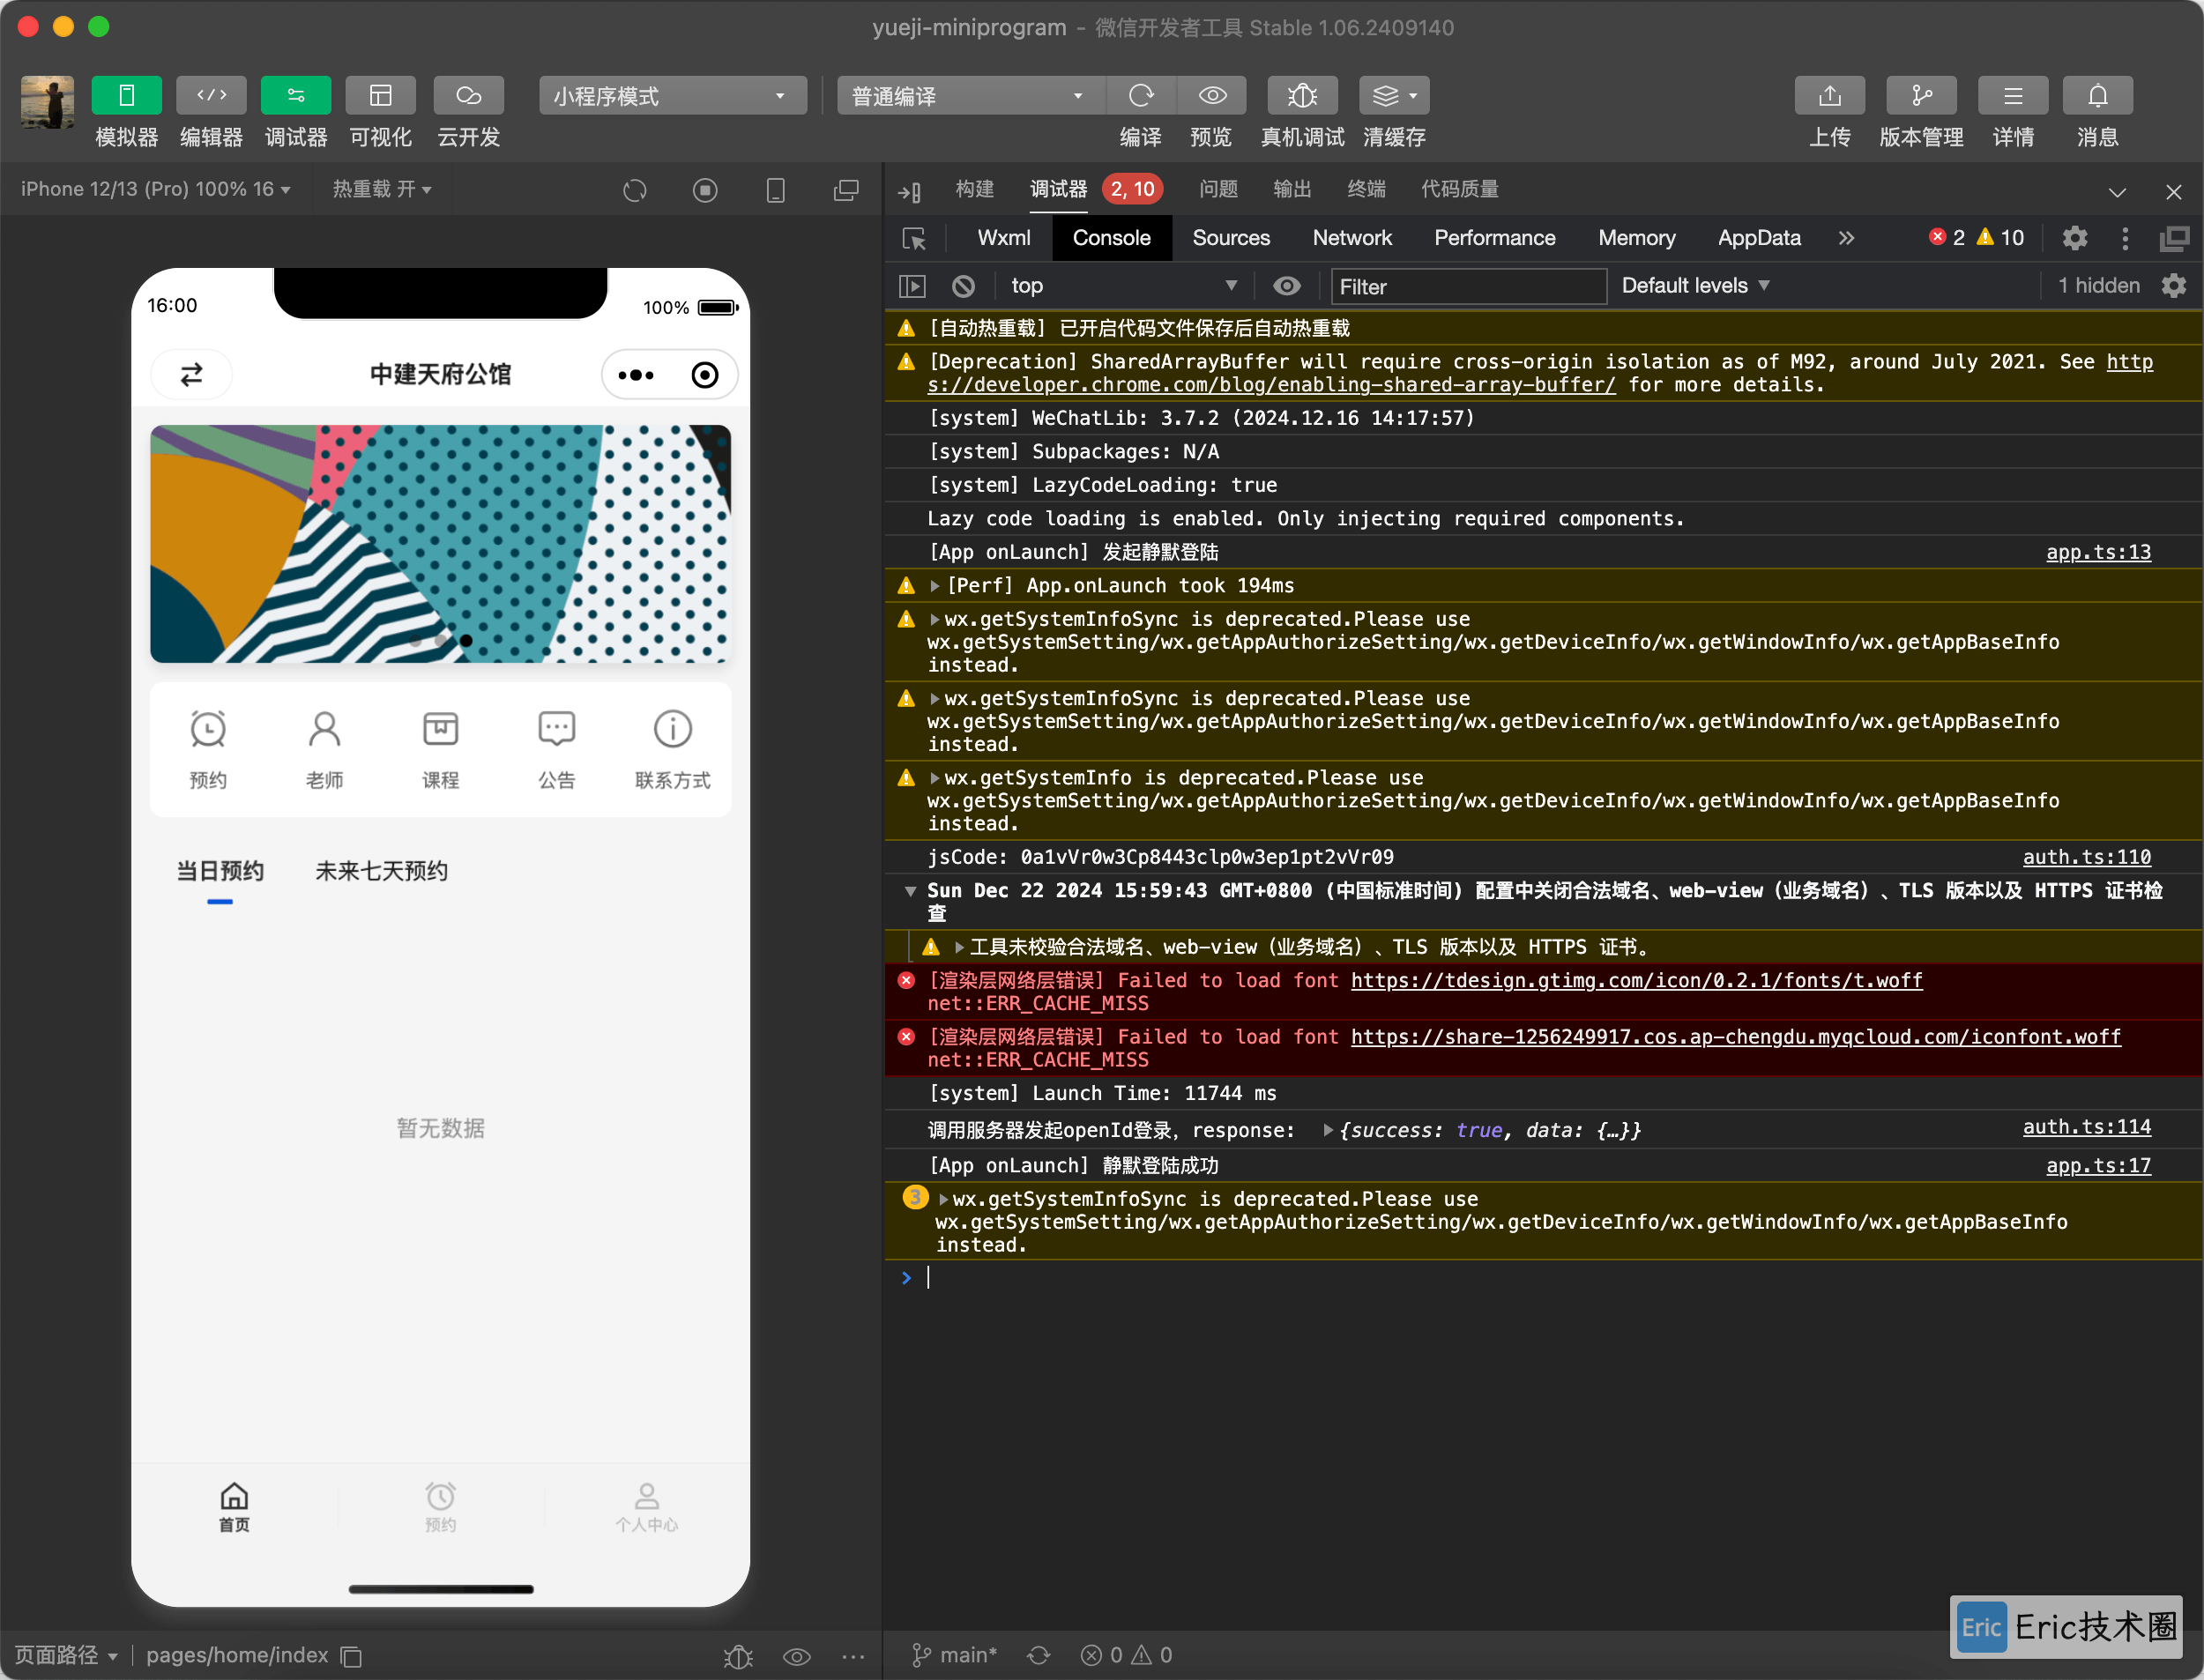Open the app.ts:13 source link

pyautogui.click(x=2098, y=552)
